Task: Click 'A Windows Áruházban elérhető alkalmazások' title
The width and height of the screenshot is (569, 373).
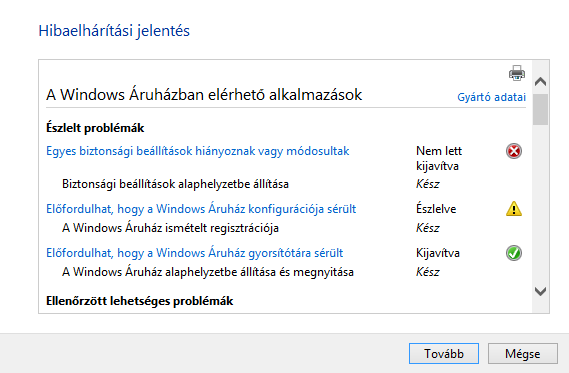Action: (x=204, y=95)
